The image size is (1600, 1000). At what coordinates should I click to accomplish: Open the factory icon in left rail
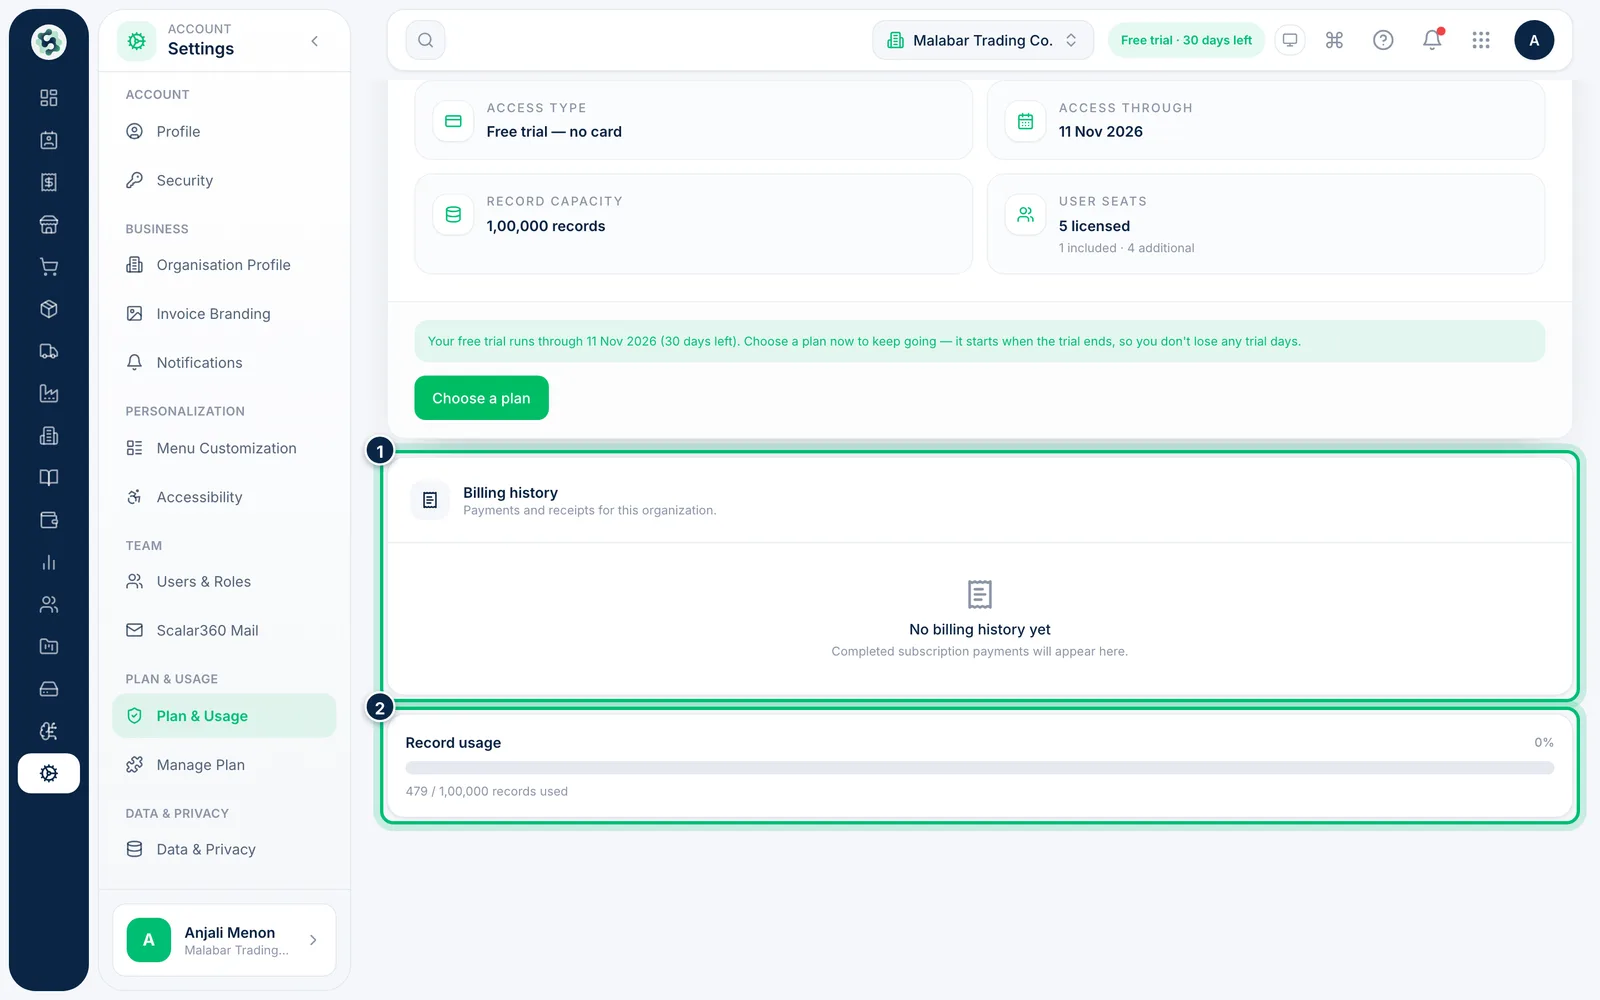(x=48, y=393)
